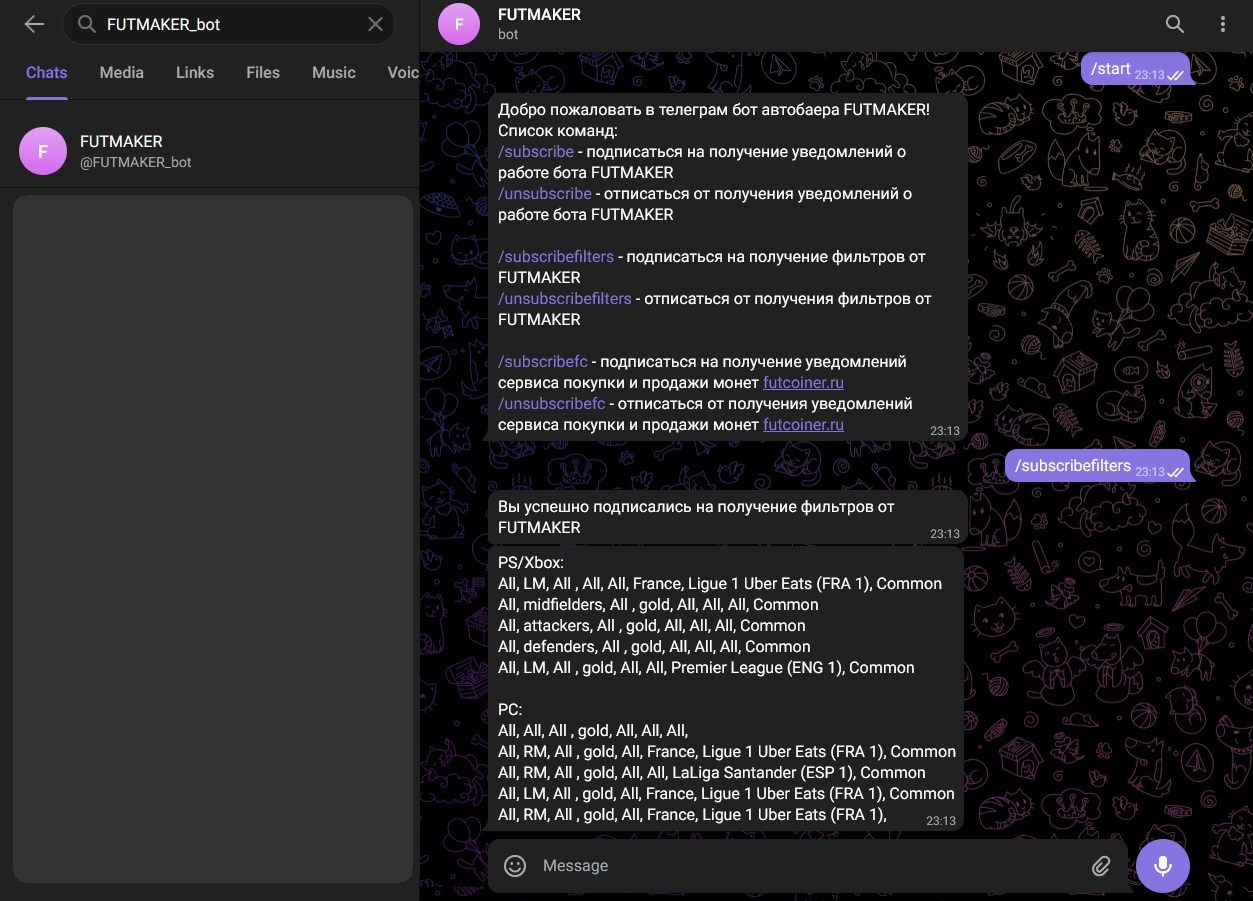Open the three-dot chat options menu
The width and height of the screenshot is (1253, 901).
tap(1222, 24)
